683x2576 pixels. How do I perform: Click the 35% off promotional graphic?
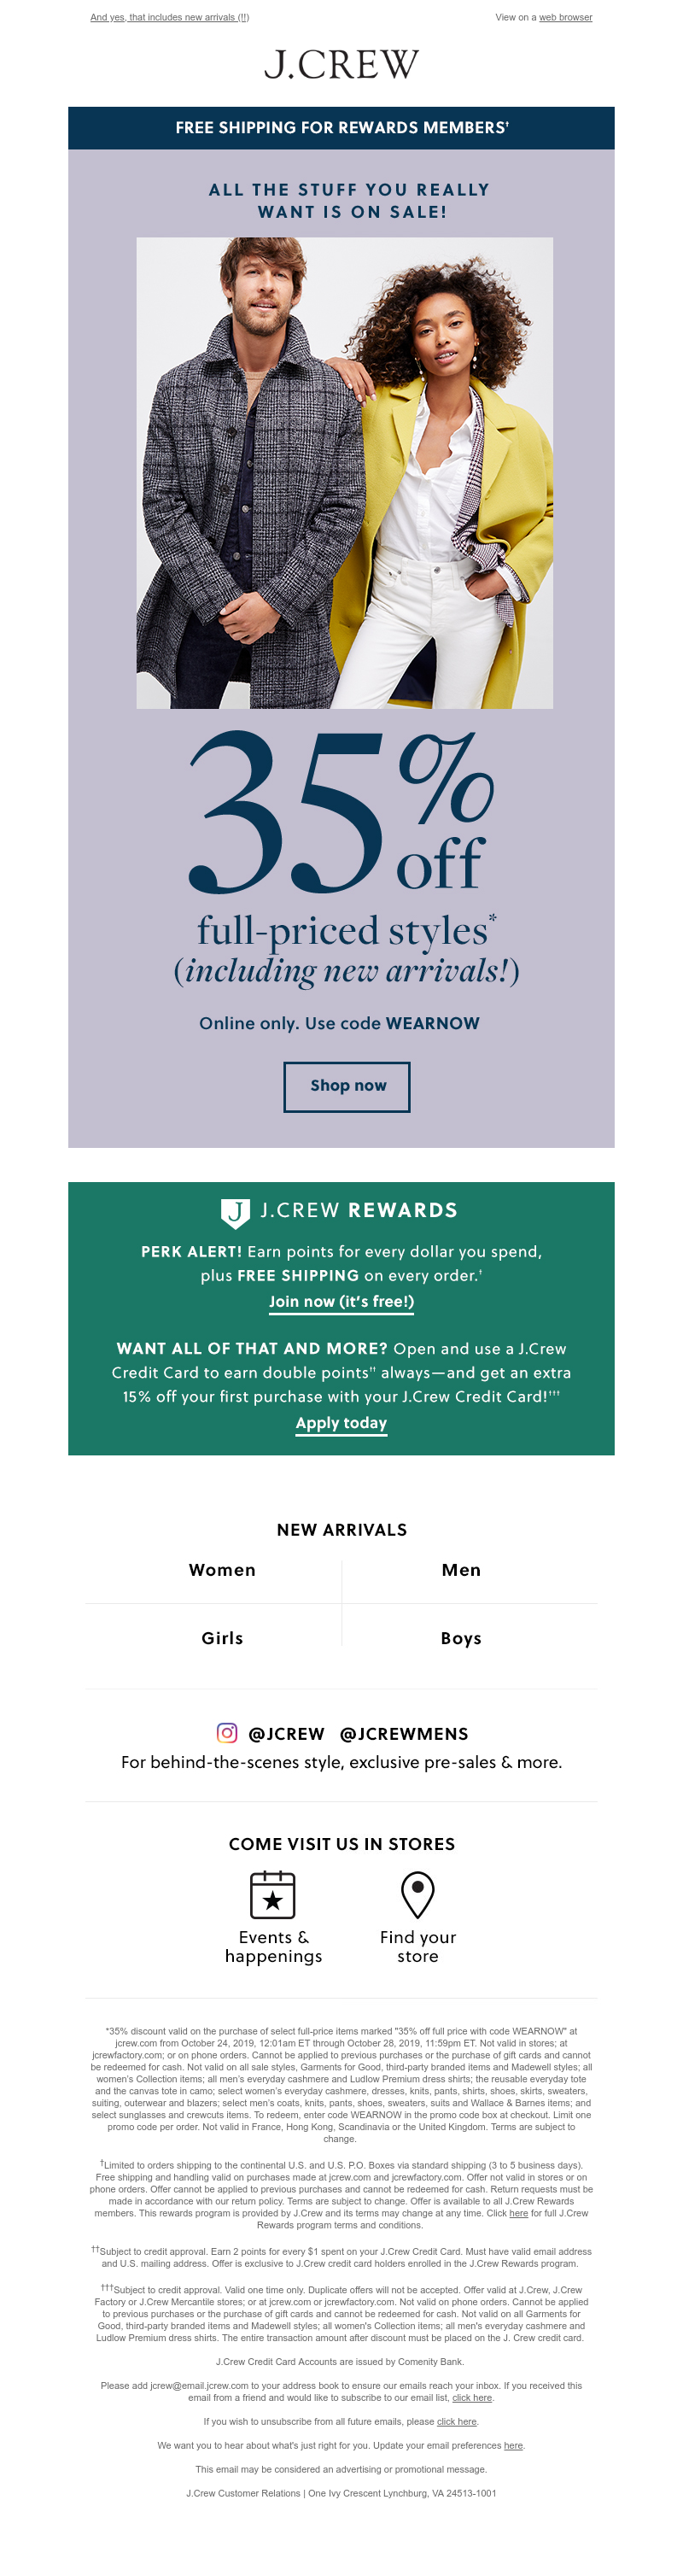pos(341,812)
